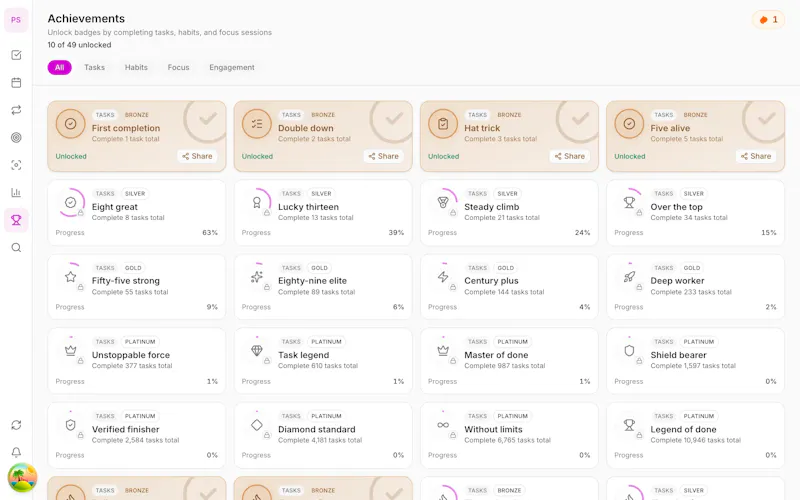Click the Over the top 15% value
The height and width of the screenshot is (500, 800).
click(769, 233)
